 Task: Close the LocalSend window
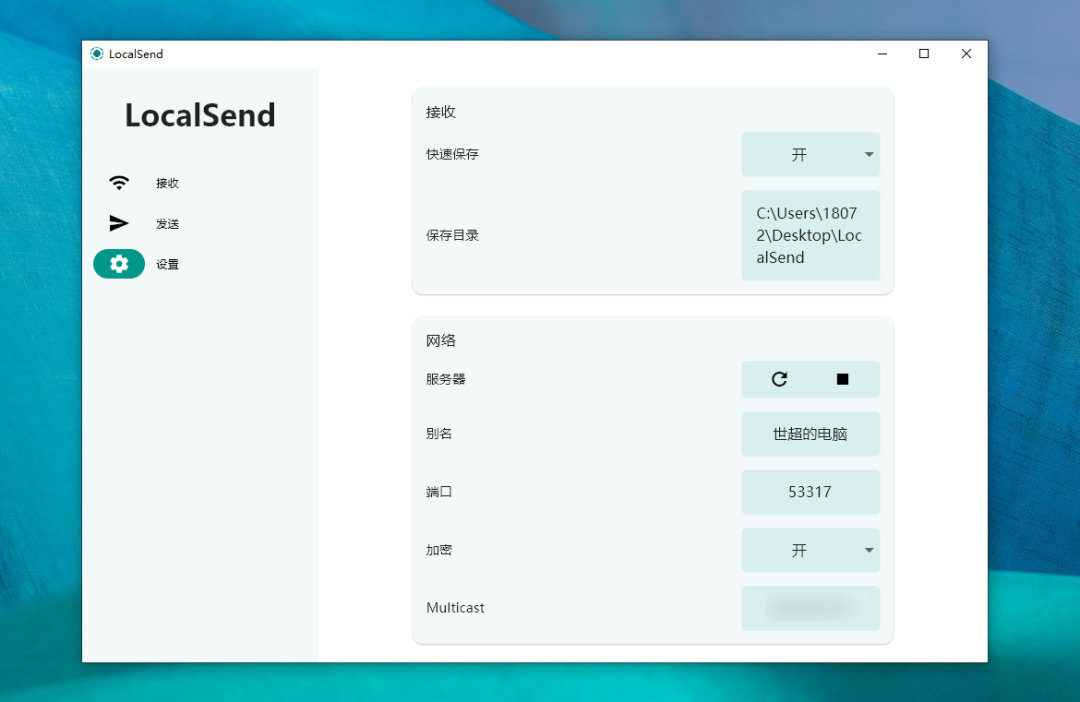point(966,54)
